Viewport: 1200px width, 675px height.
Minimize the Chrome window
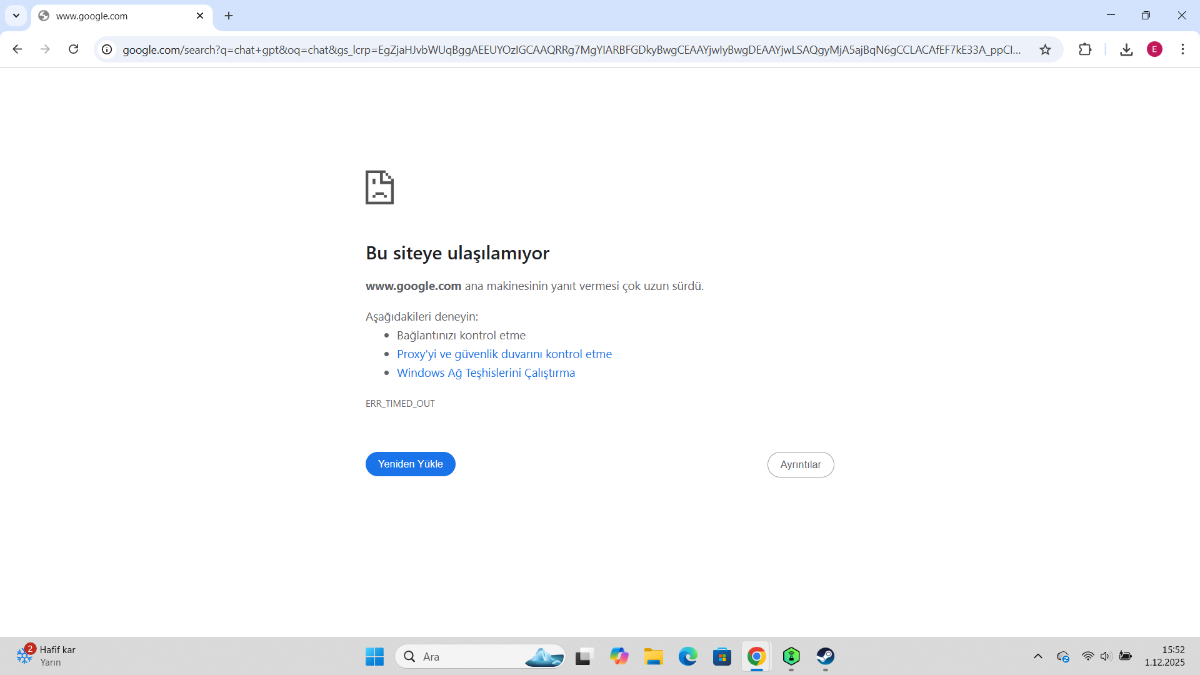(1111, 15)
